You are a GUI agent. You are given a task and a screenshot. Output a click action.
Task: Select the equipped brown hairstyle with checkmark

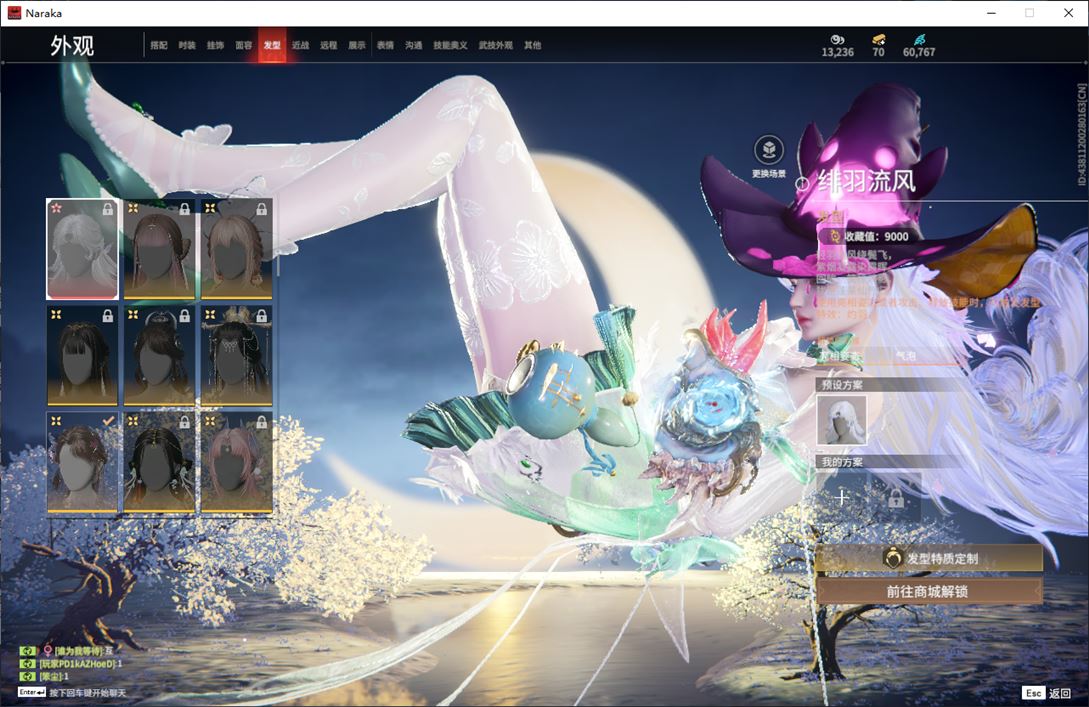(83, 463)
